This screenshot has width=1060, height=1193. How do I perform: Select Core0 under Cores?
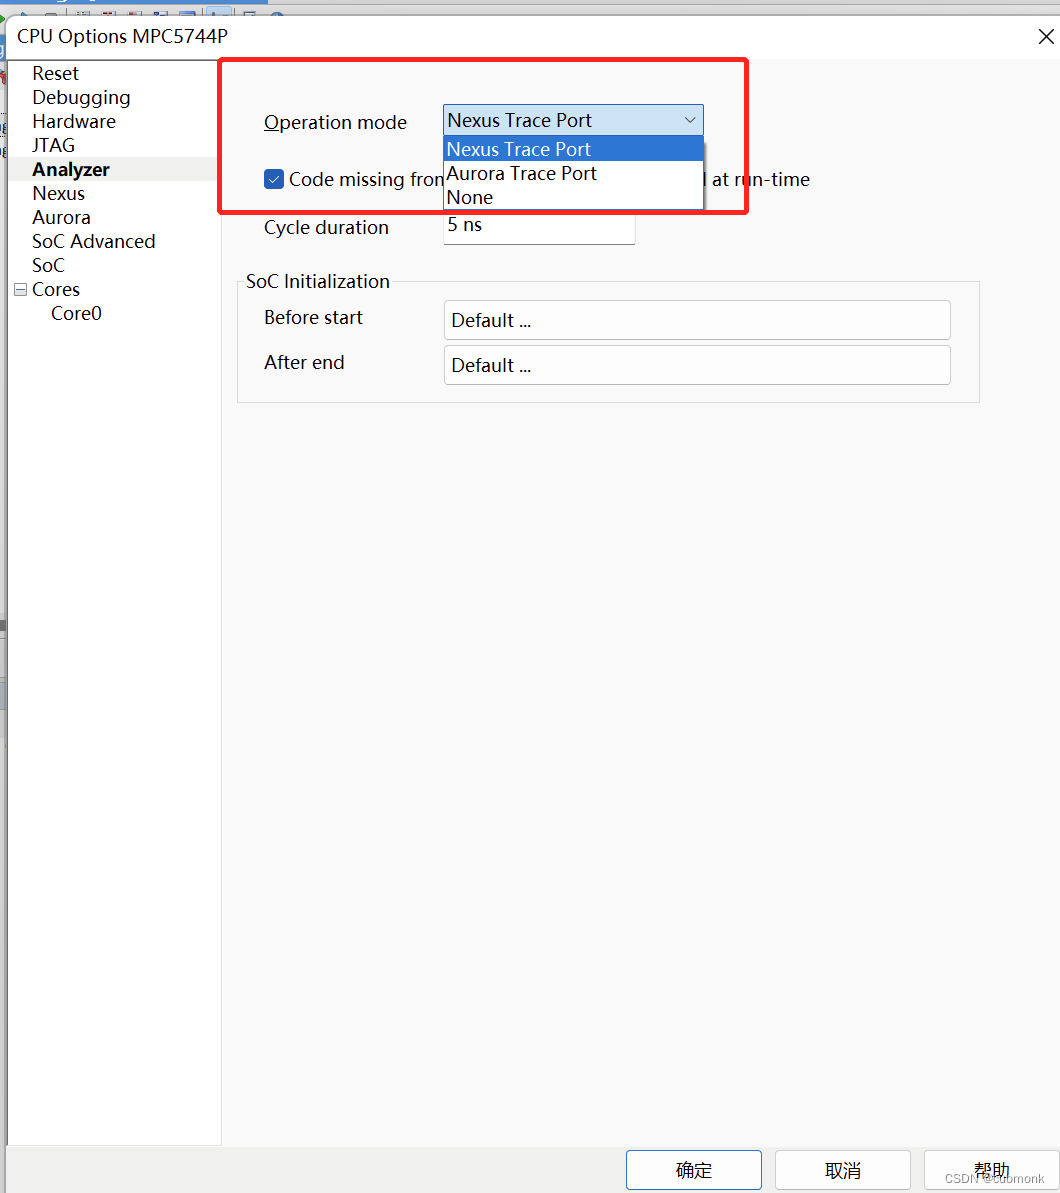[76, 313]
